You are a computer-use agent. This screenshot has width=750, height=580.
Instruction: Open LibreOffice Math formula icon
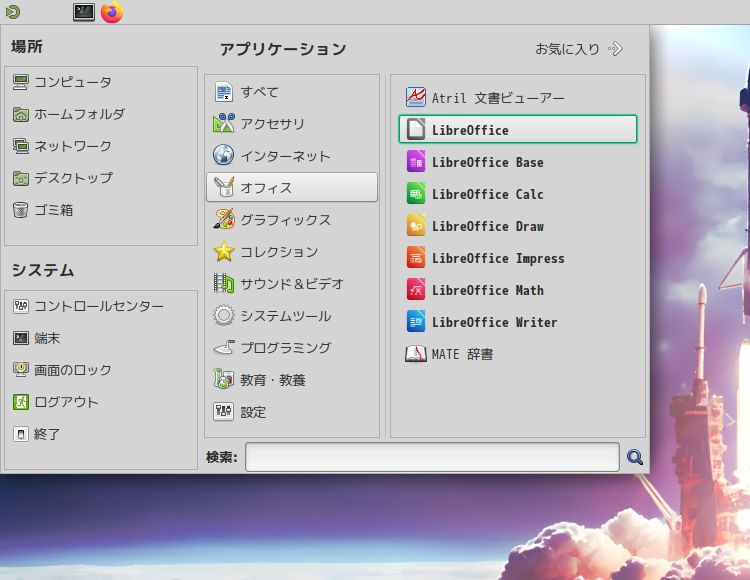tap(416, 290)
